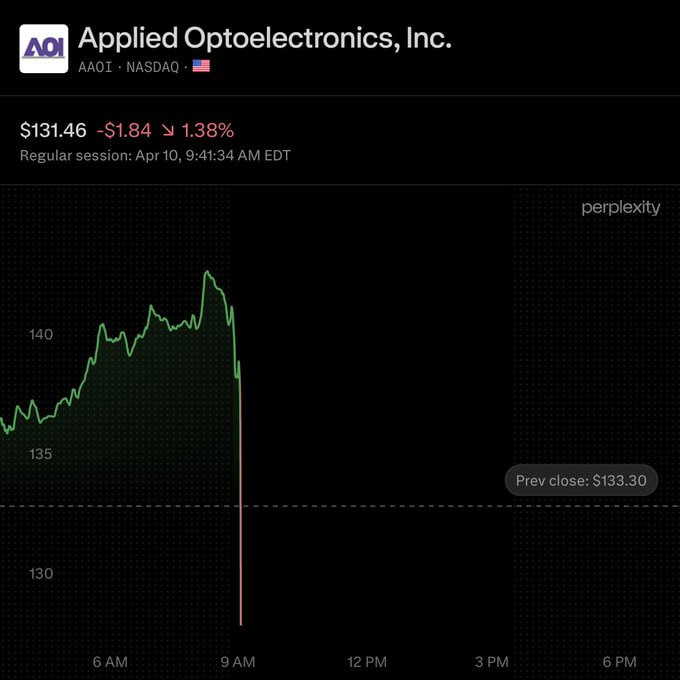680x680 pixels.
Task: Click the 3 PM time axis label
Action: pos(492,662)
